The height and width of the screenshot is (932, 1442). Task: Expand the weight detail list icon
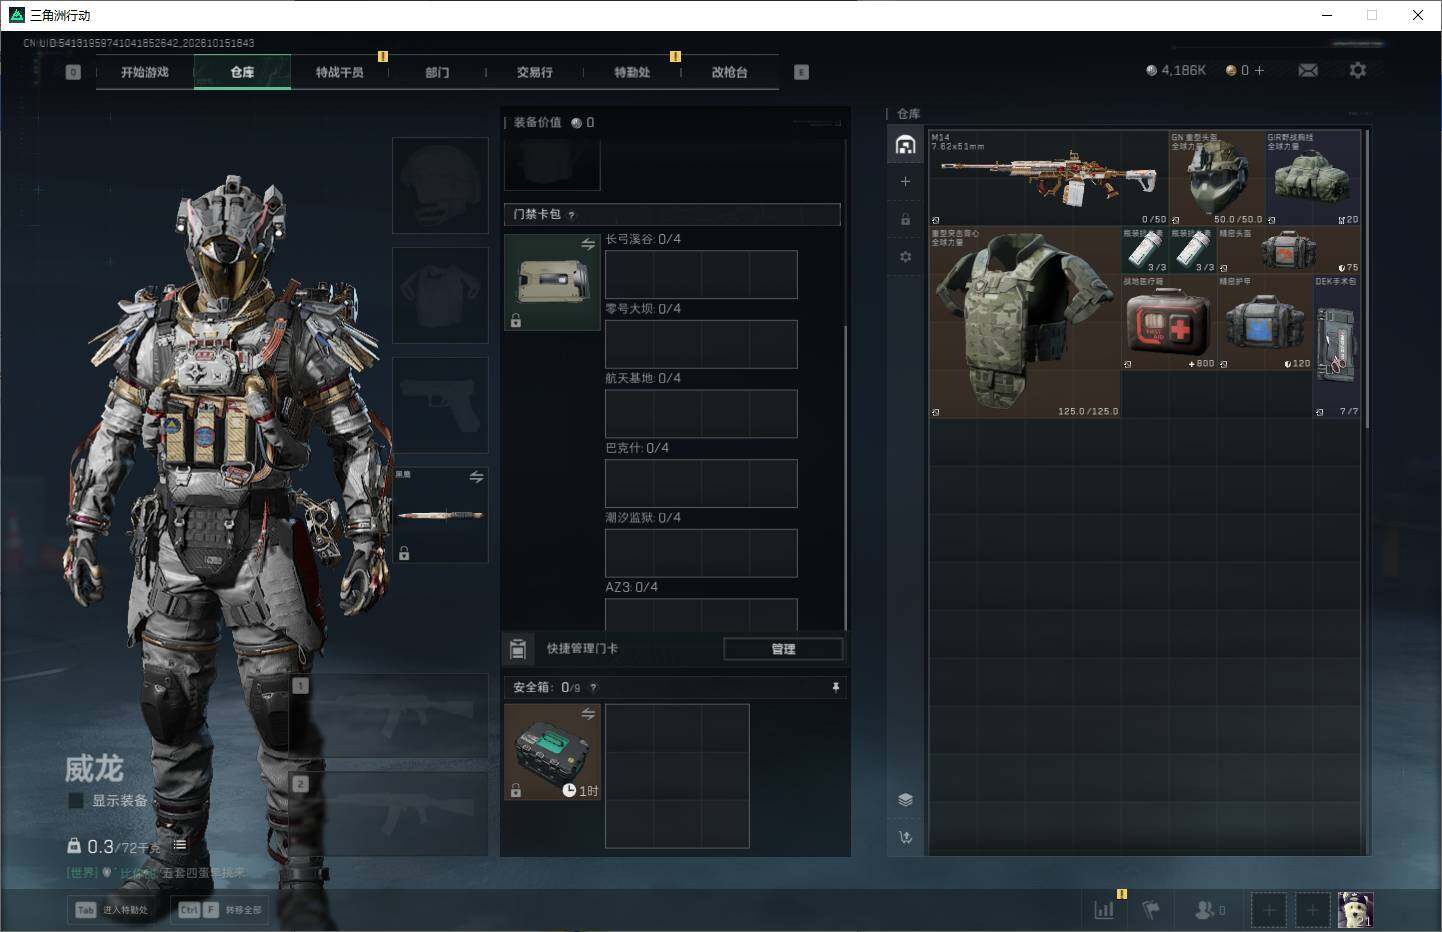click(x=180, y=845)
